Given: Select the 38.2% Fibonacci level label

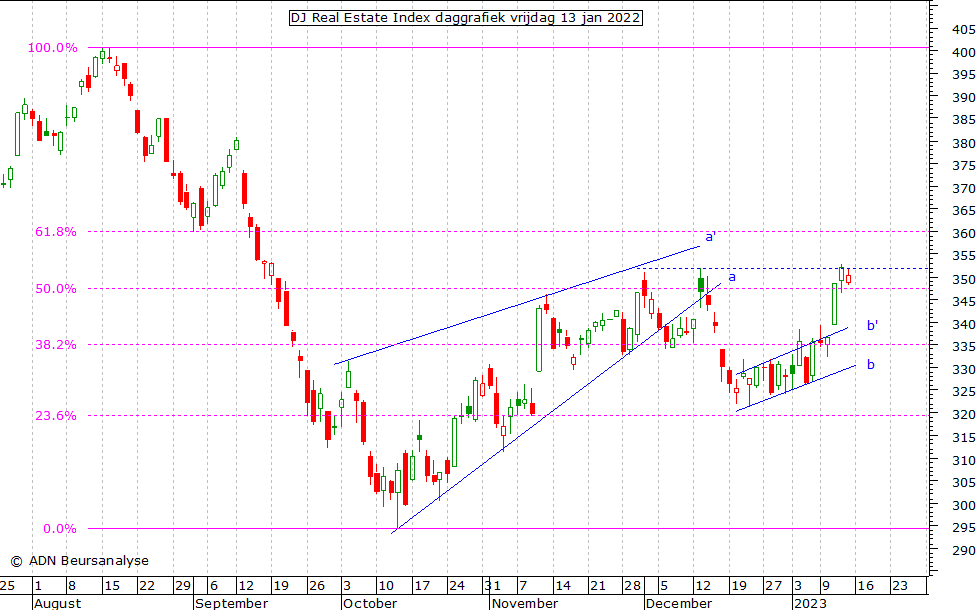Looking at the screenshot, I should pyautogui.click(x=56, y=345).
